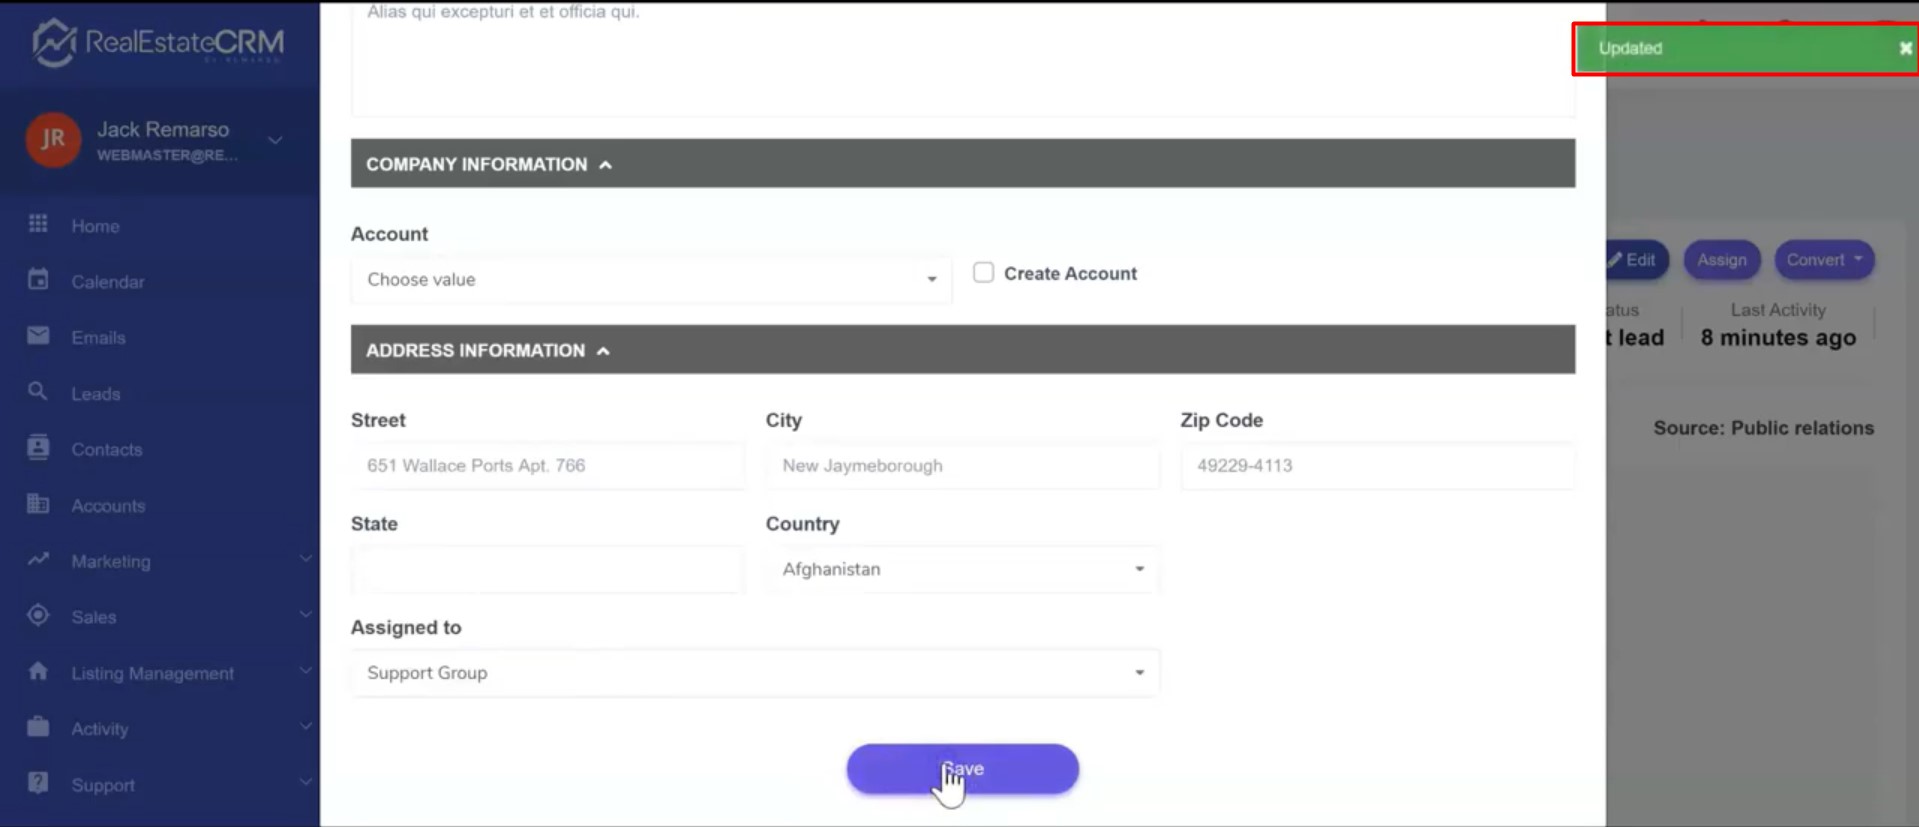Open the Country dropdown showing Afghanistan
The width and height of the screenshot is (1919, 827).
point(961,569)
